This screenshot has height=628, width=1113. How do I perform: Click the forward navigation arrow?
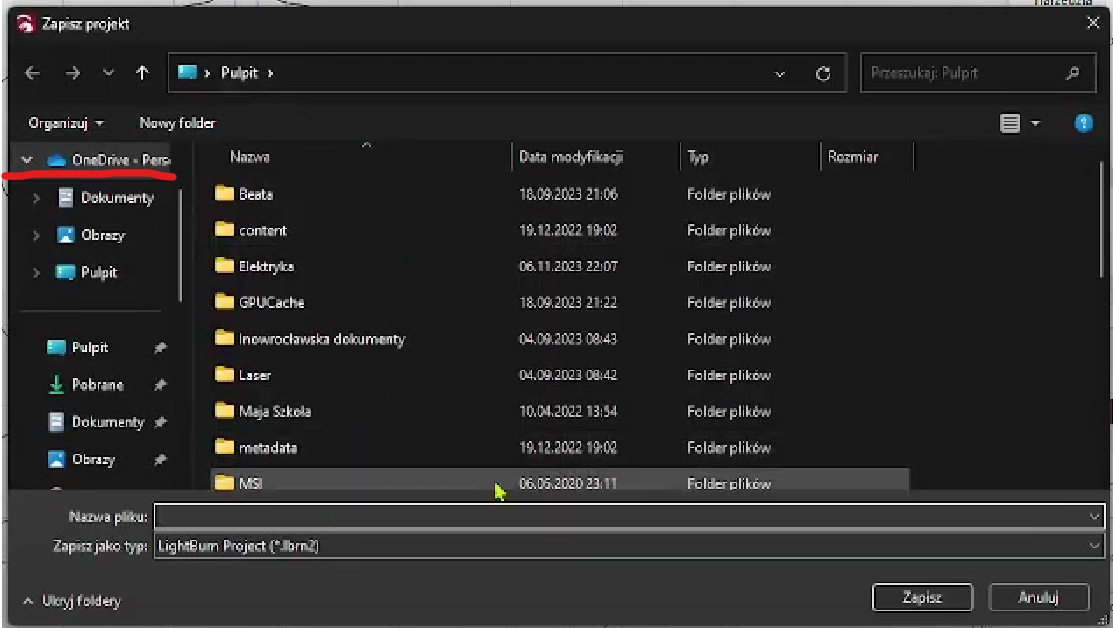tap(72, 73)
